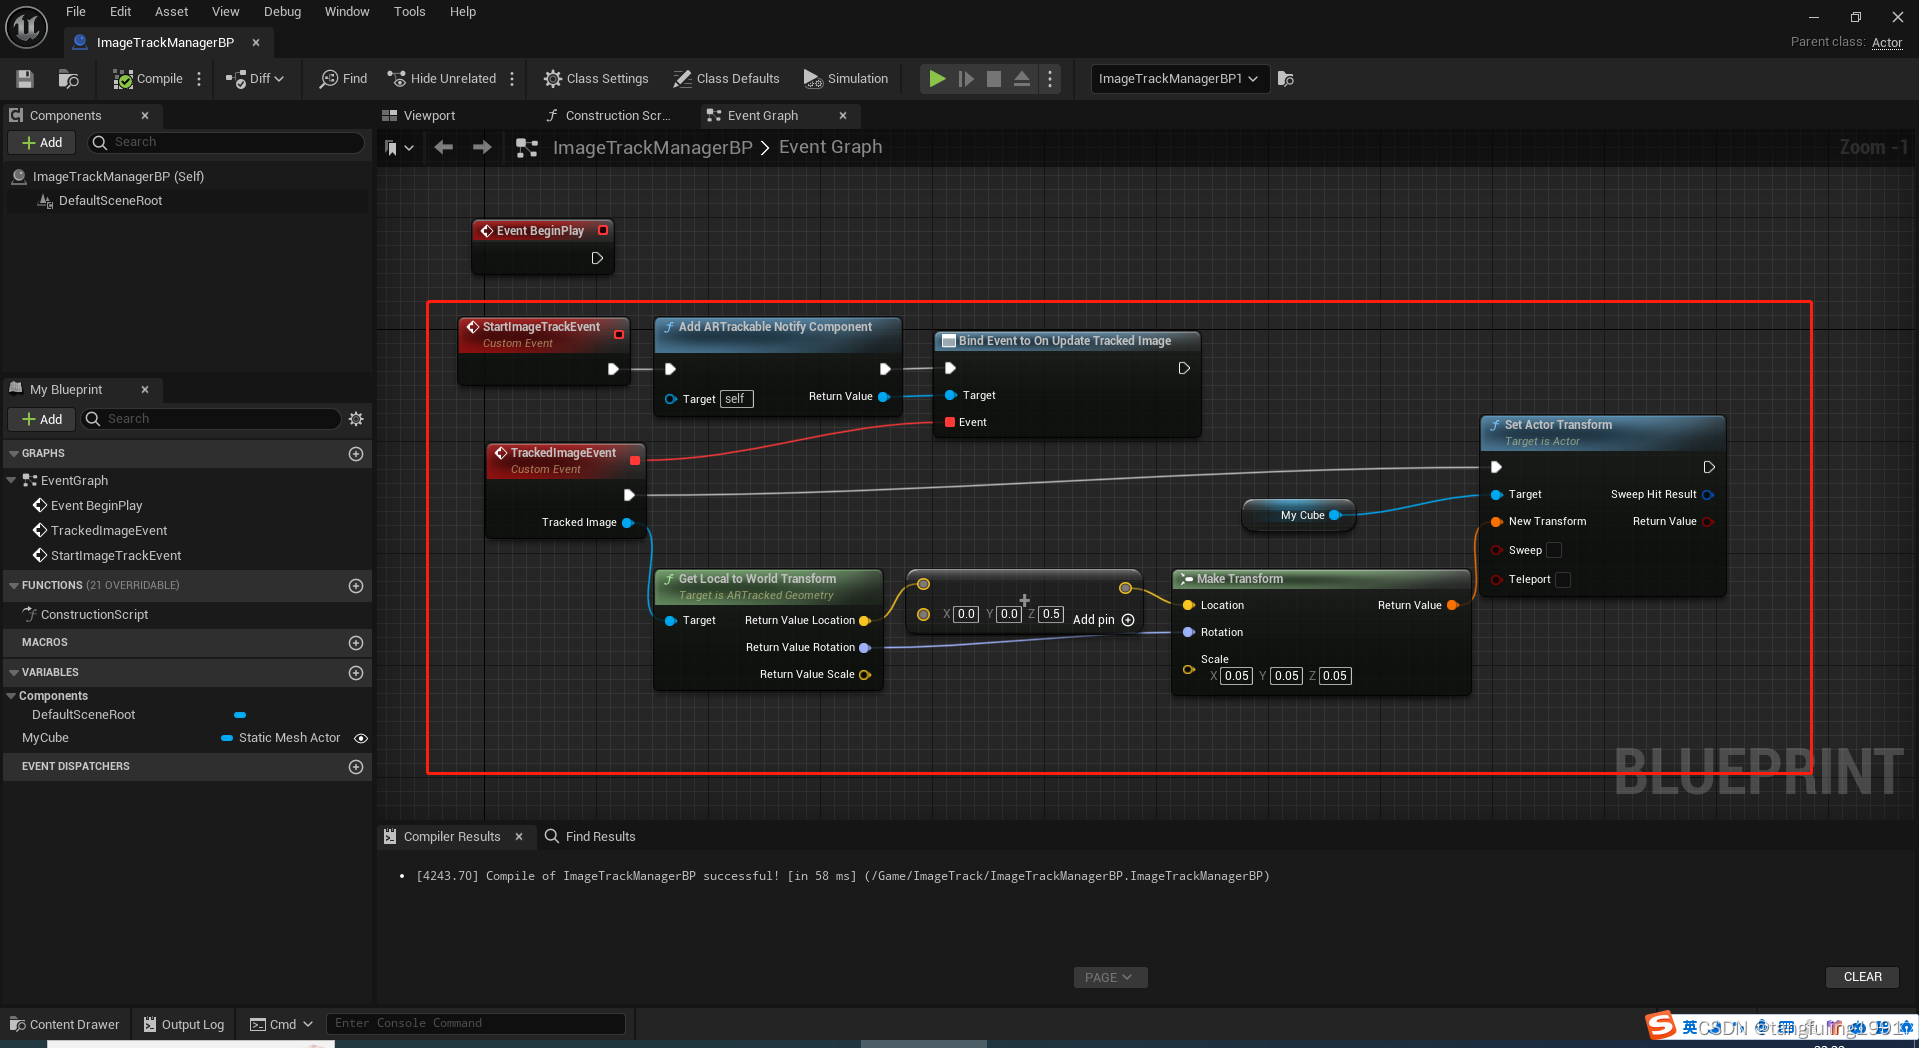Open the Diff dropdown
1919x1048 pixels.
[255, 79]
